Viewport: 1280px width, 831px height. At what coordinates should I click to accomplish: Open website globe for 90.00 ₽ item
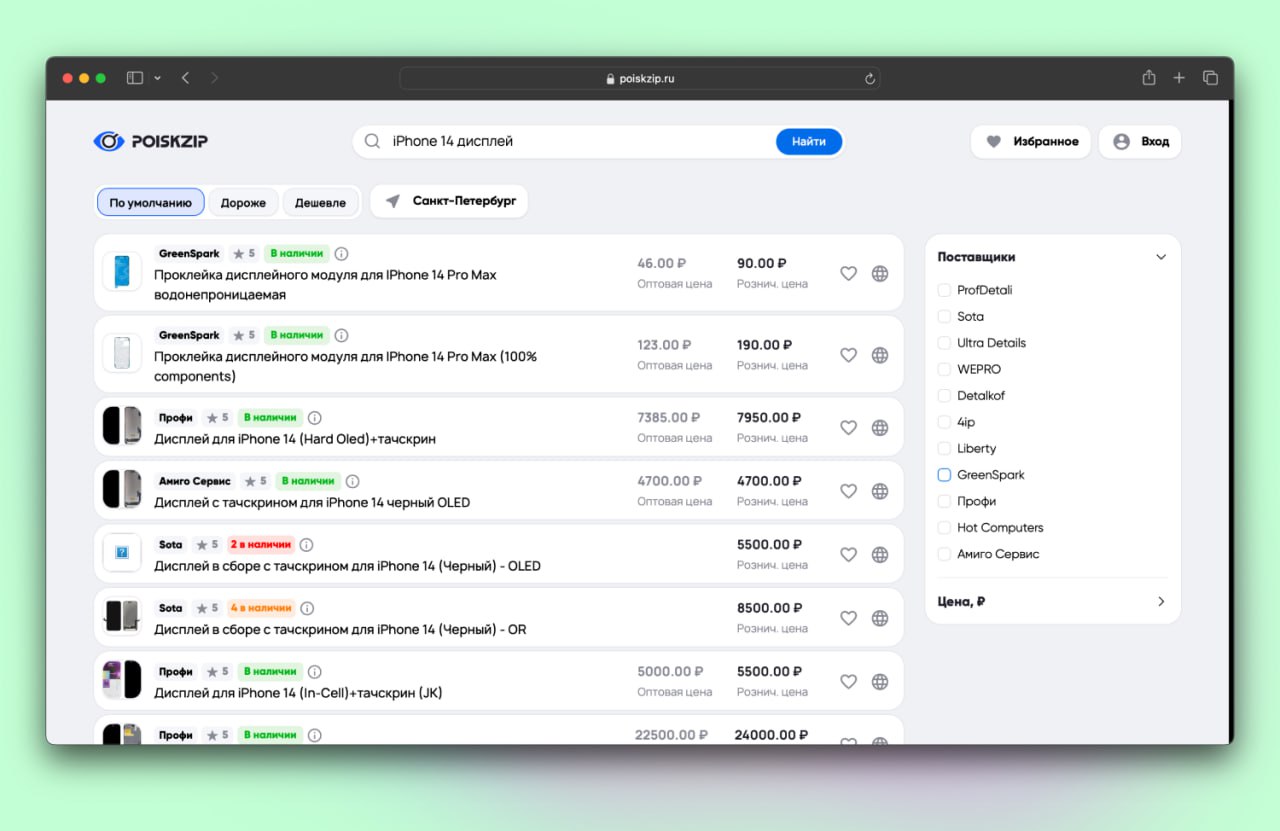(880, 273)
